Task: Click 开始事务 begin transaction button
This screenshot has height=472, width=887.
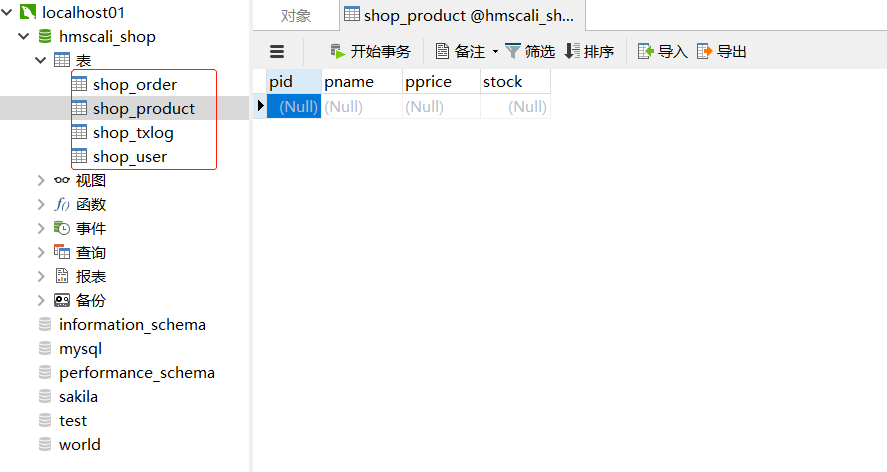Action: point(370,52)
